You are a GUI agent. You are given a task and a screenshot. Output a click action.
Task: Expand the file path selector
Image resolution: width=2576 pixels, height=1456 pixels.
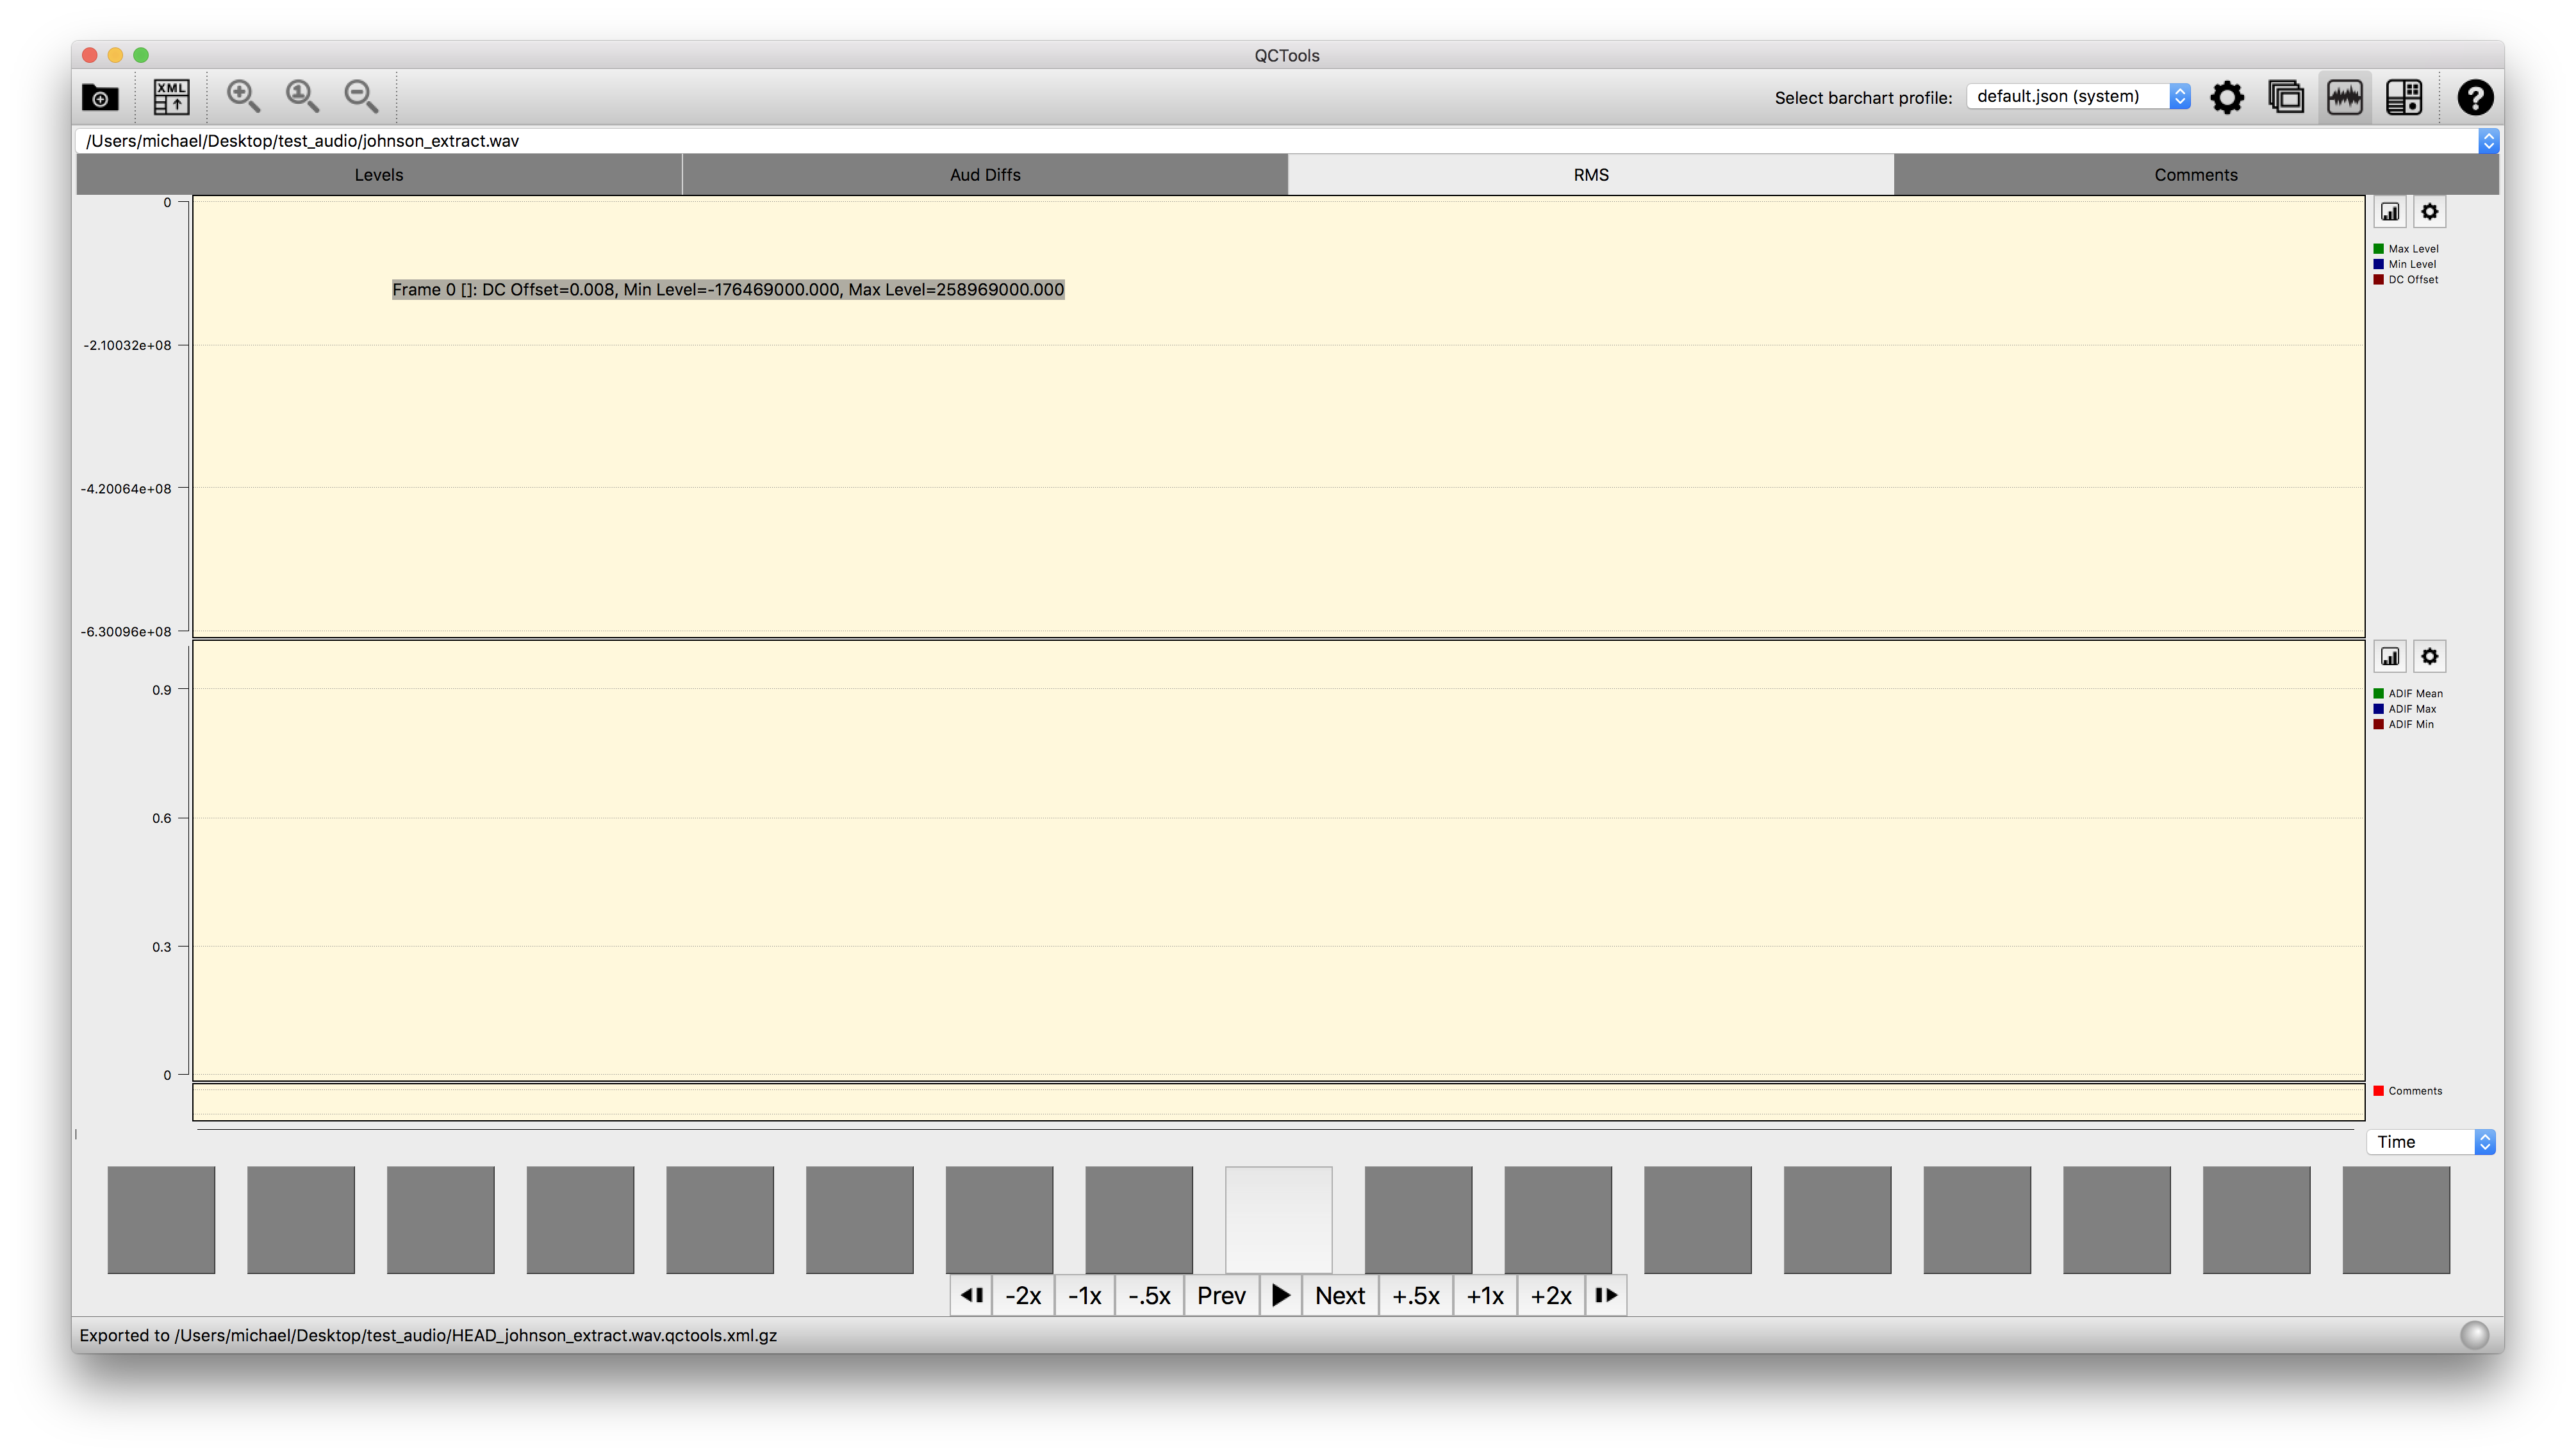(2489, 140)
